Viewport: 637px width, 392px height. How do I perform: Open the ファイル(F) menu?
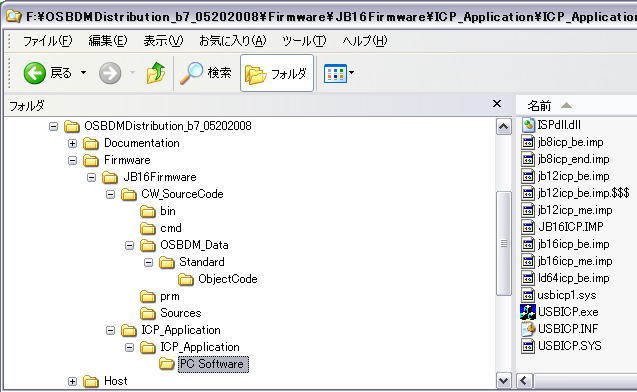click(48, 41)
